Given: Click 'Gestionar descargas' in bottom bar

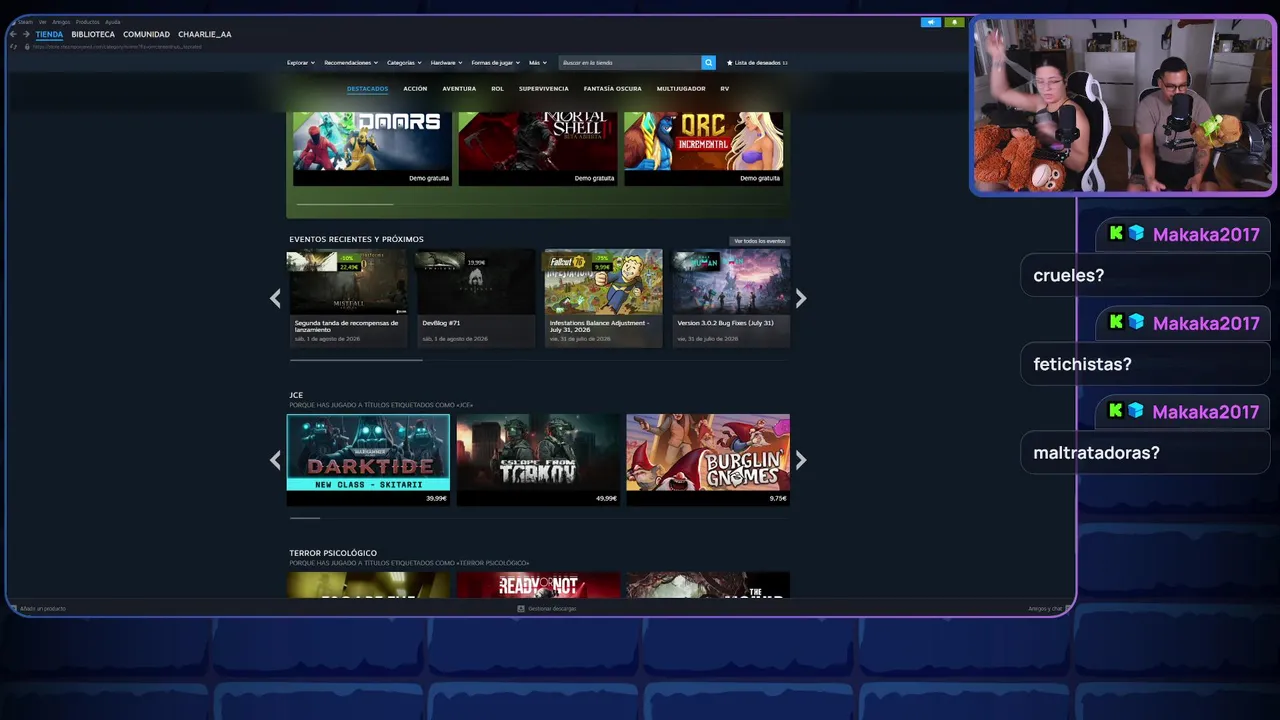Looking at the screenshot, I should tap(552, 608).
